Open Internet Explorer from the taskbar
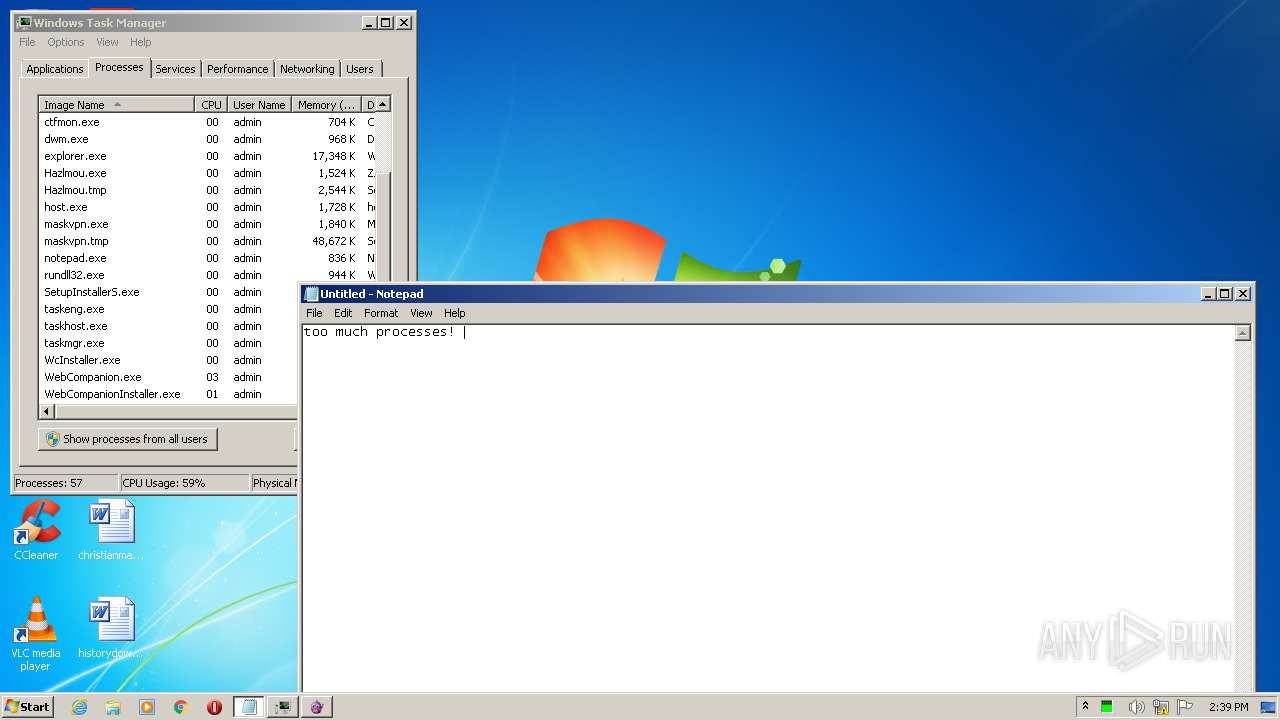 coord(79,707)
